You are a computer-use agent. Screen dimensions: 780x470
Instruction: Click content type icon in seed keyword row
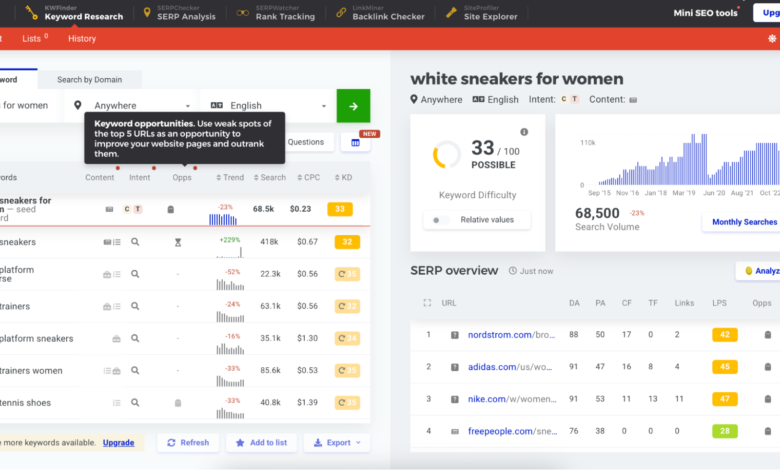[x=109, y=209]
